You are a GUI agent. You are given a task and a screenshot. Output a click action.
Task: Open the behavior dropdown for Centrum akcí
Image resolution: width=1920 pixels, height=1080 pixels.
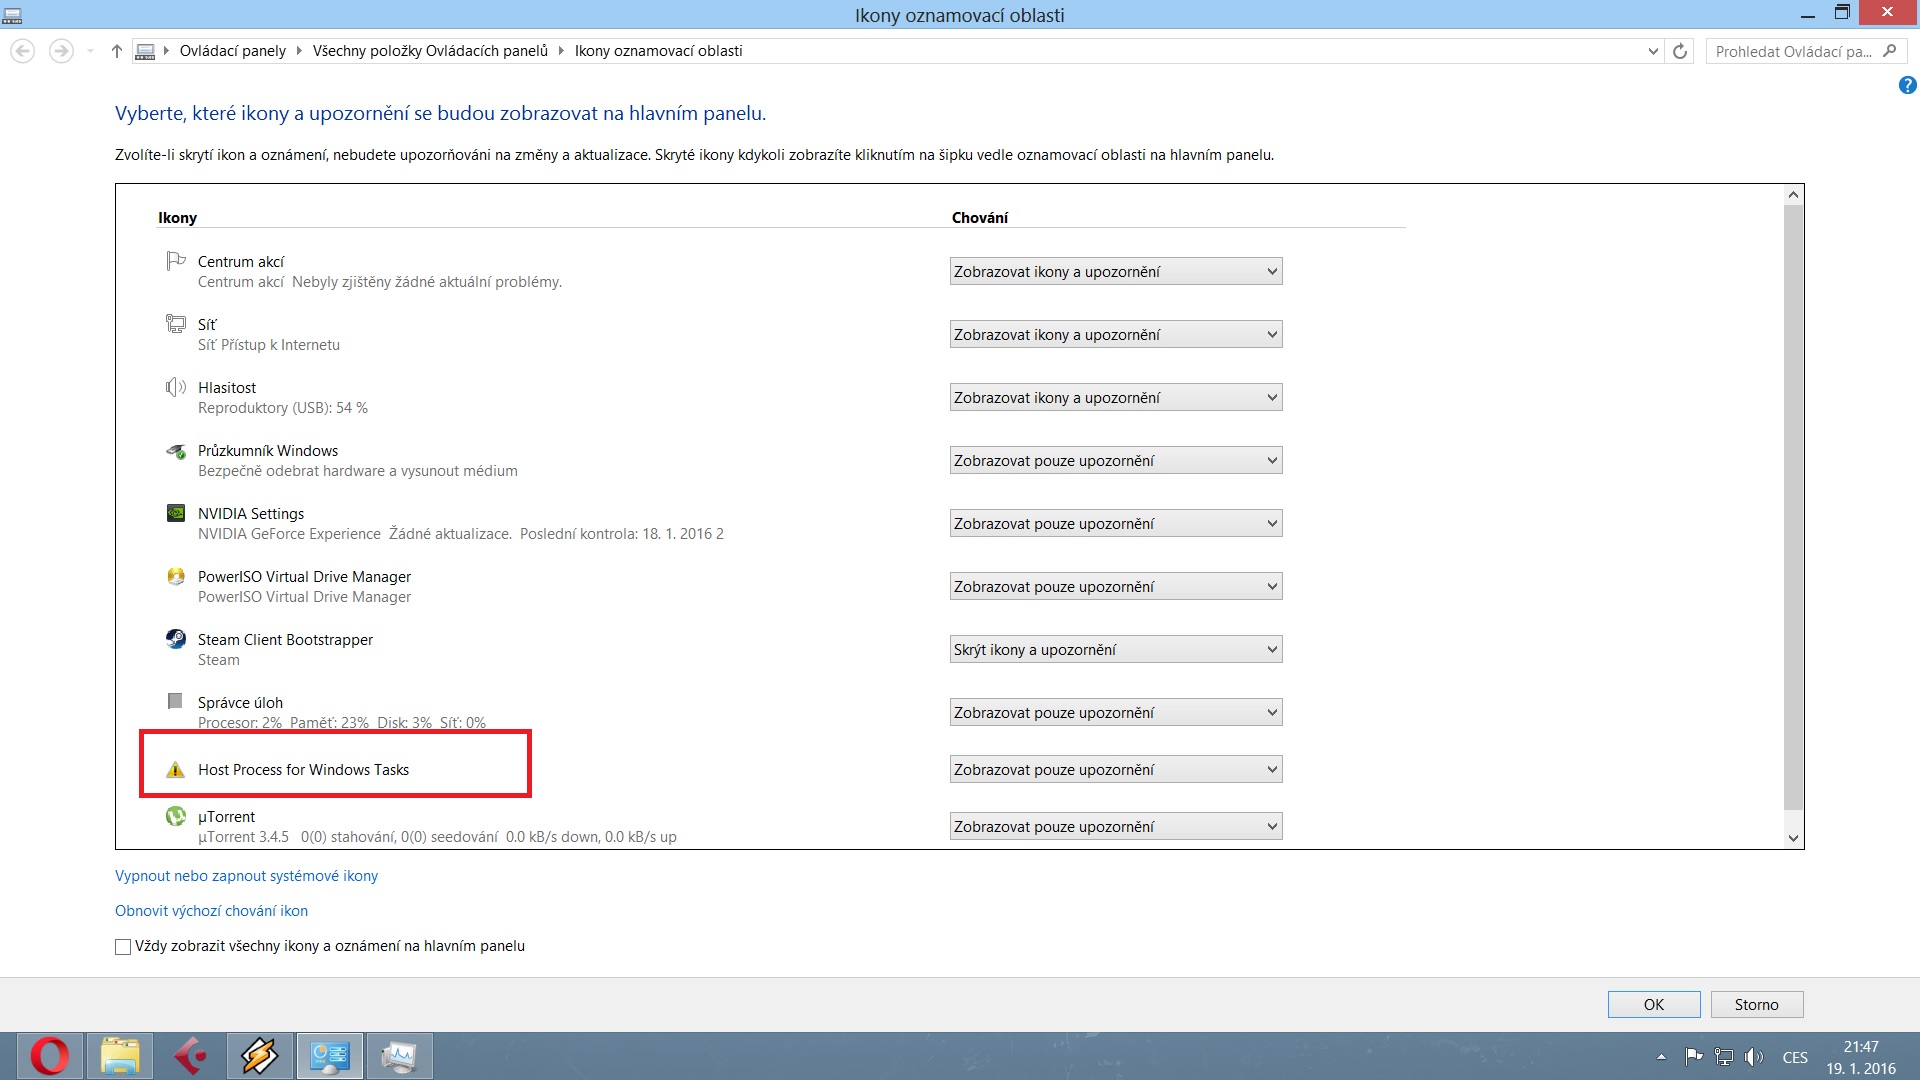1115,272
